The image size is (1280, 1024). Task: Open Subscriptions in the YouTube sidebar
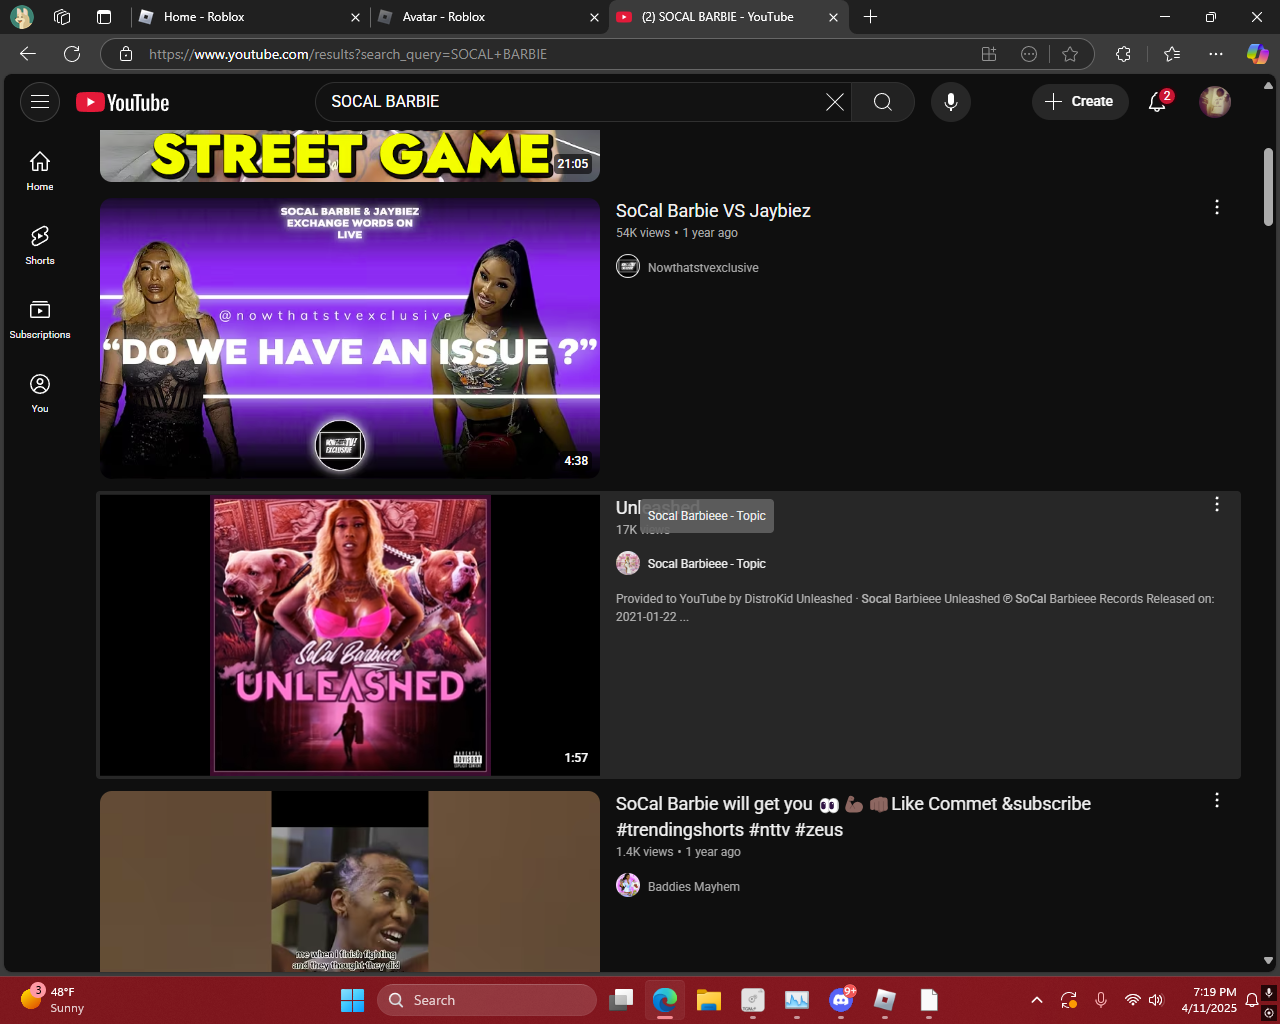click(x=40, y=319)
